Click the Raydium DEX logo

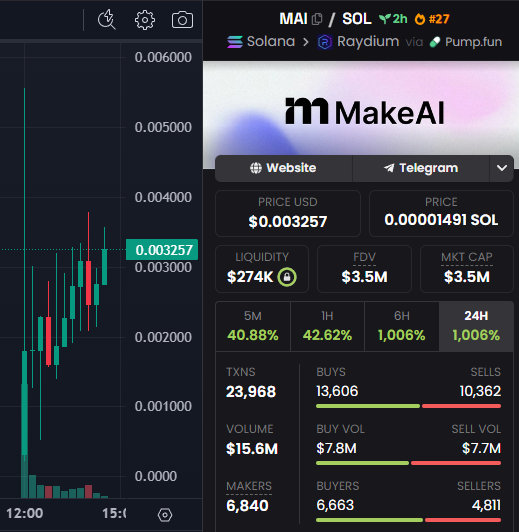[325, 42]
